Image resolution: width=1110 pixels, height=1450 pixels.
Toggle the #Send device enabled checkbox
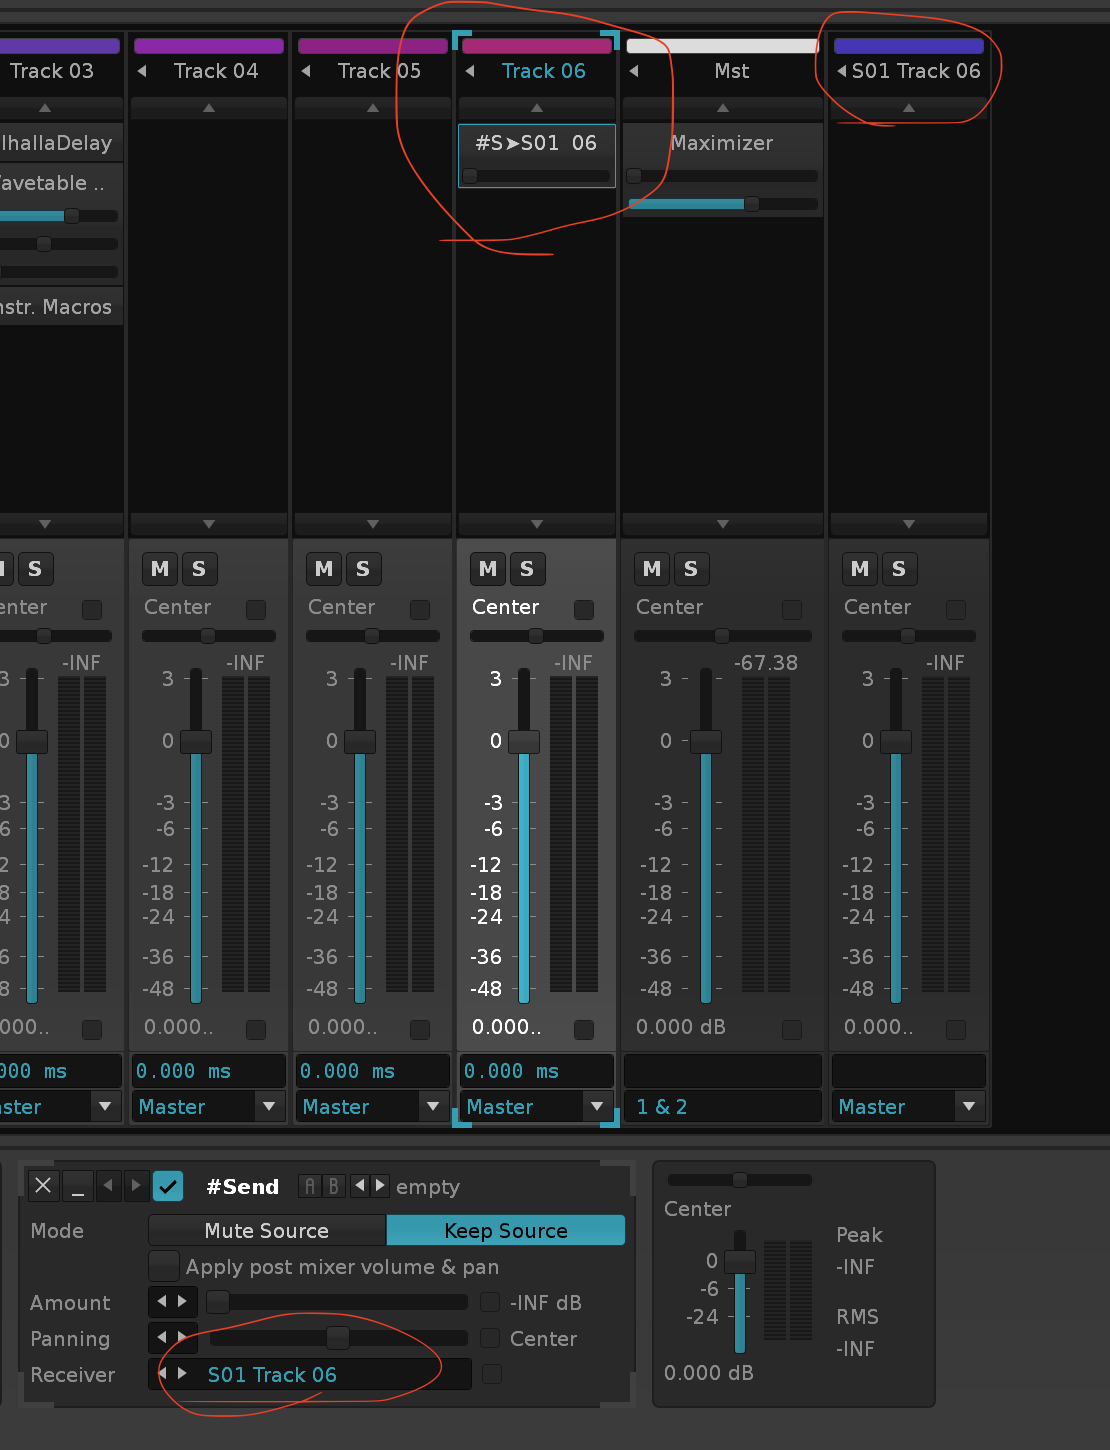click(x=168, y=1186)
